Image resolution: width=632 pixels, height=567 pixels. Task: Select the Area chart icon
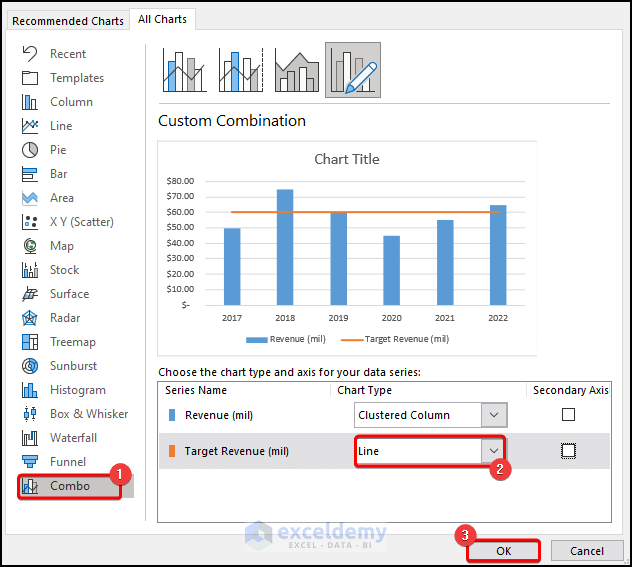point(30,198)
